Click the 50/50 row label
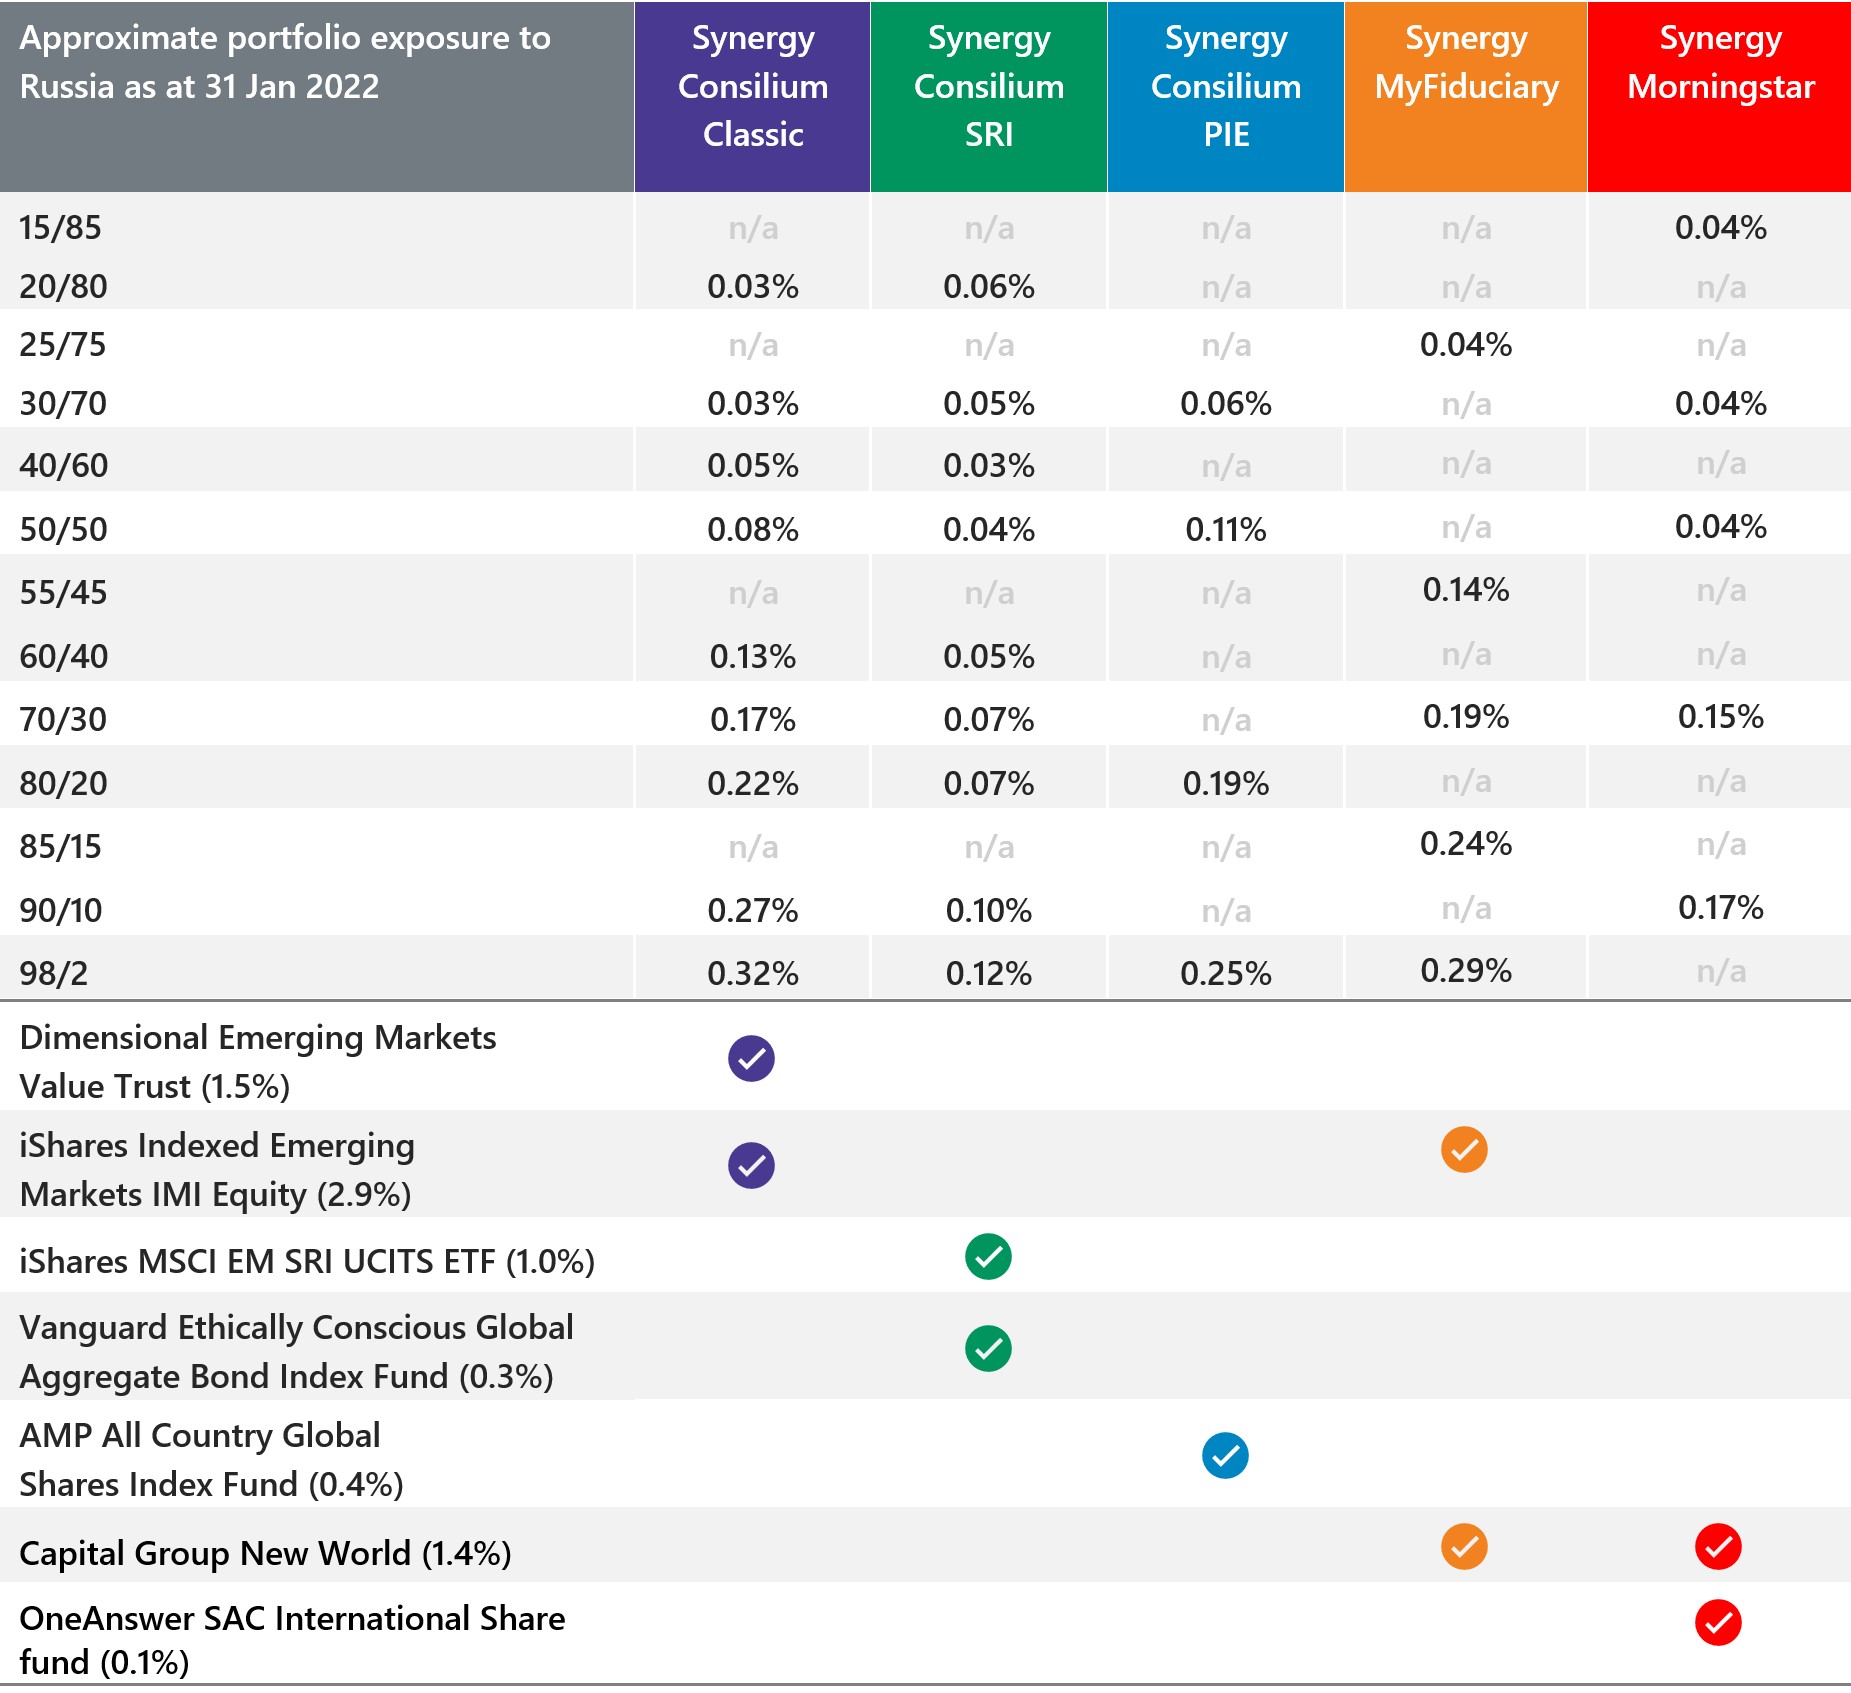Viewport: 1851px width, 1693px height. [63, 530]
